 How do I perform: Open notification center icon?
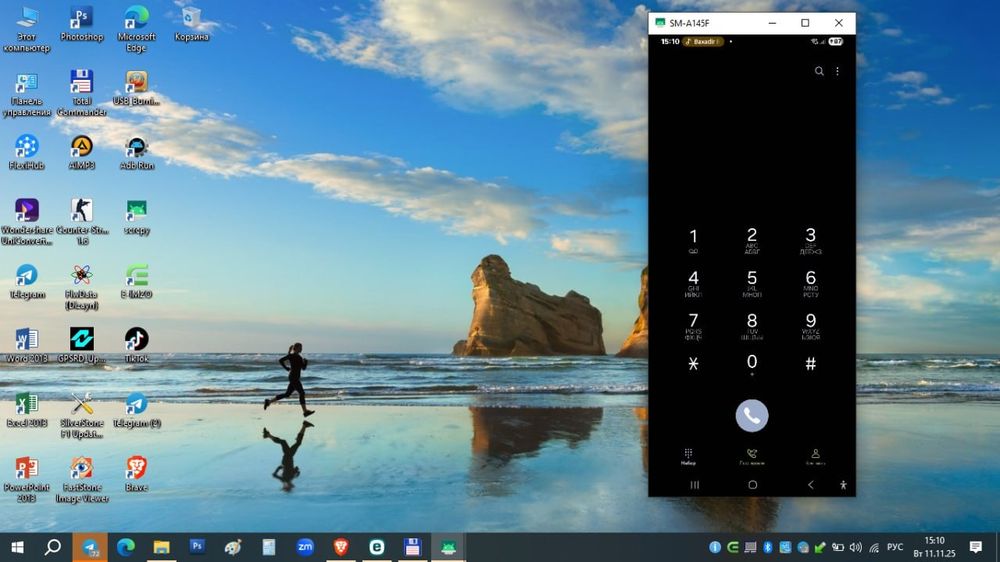click(976, 547)
